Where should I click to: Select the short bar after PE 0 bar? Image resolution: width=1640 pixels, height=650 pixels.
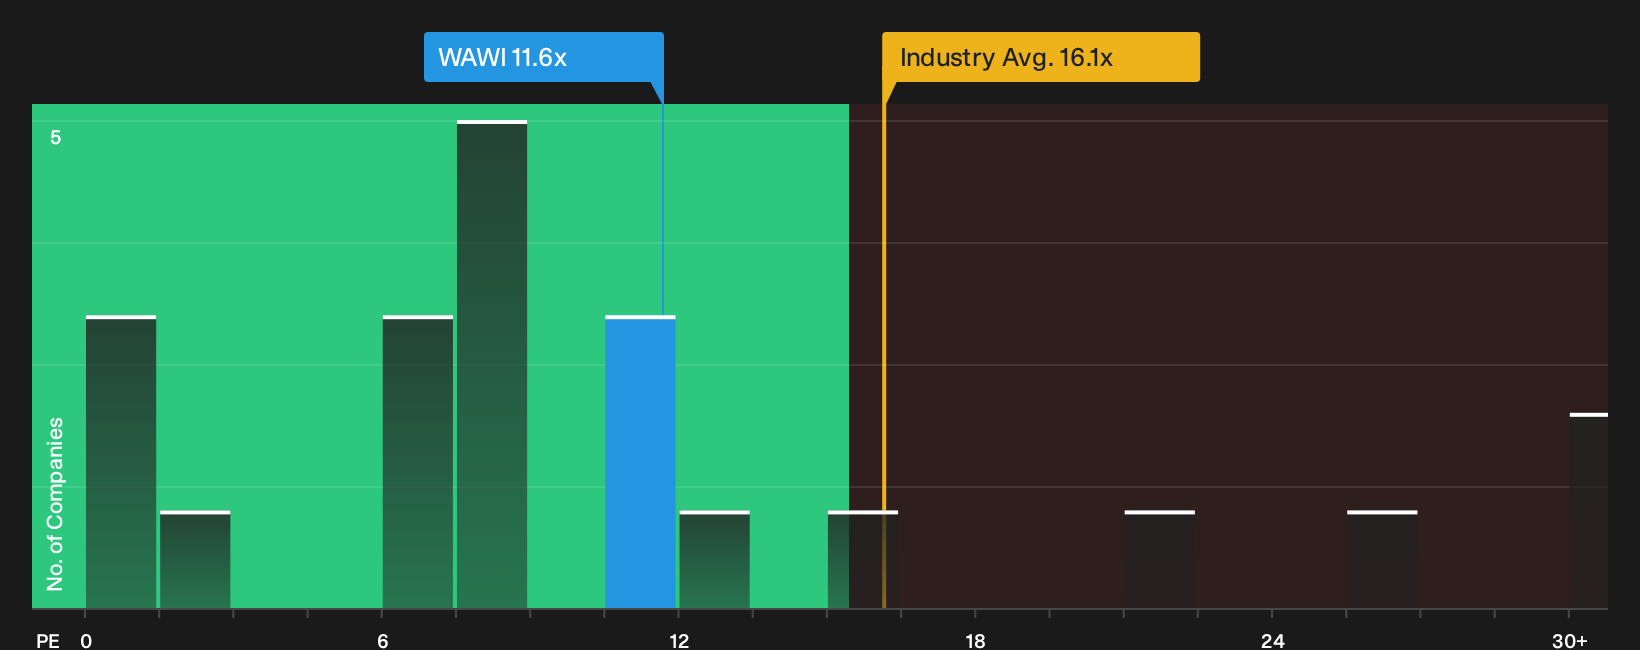[195, 560]
